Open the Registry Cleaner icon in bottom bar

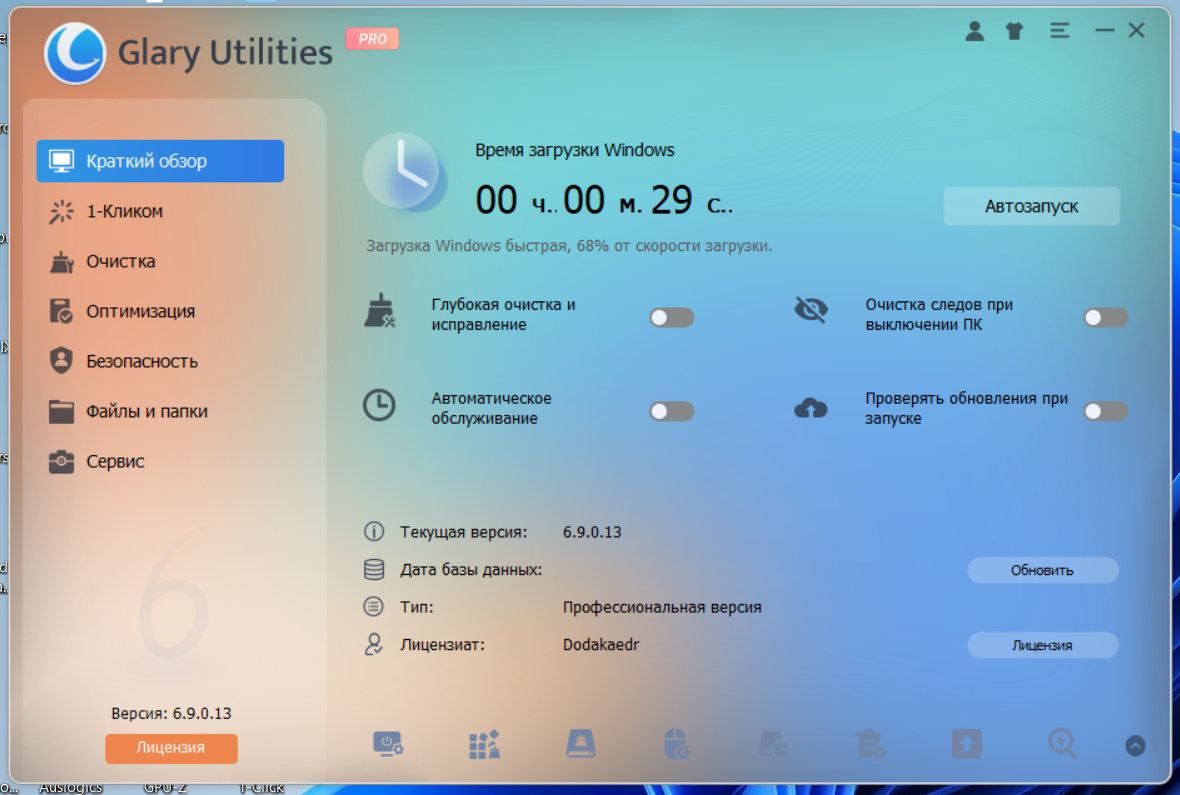click(x=484, y=745)
